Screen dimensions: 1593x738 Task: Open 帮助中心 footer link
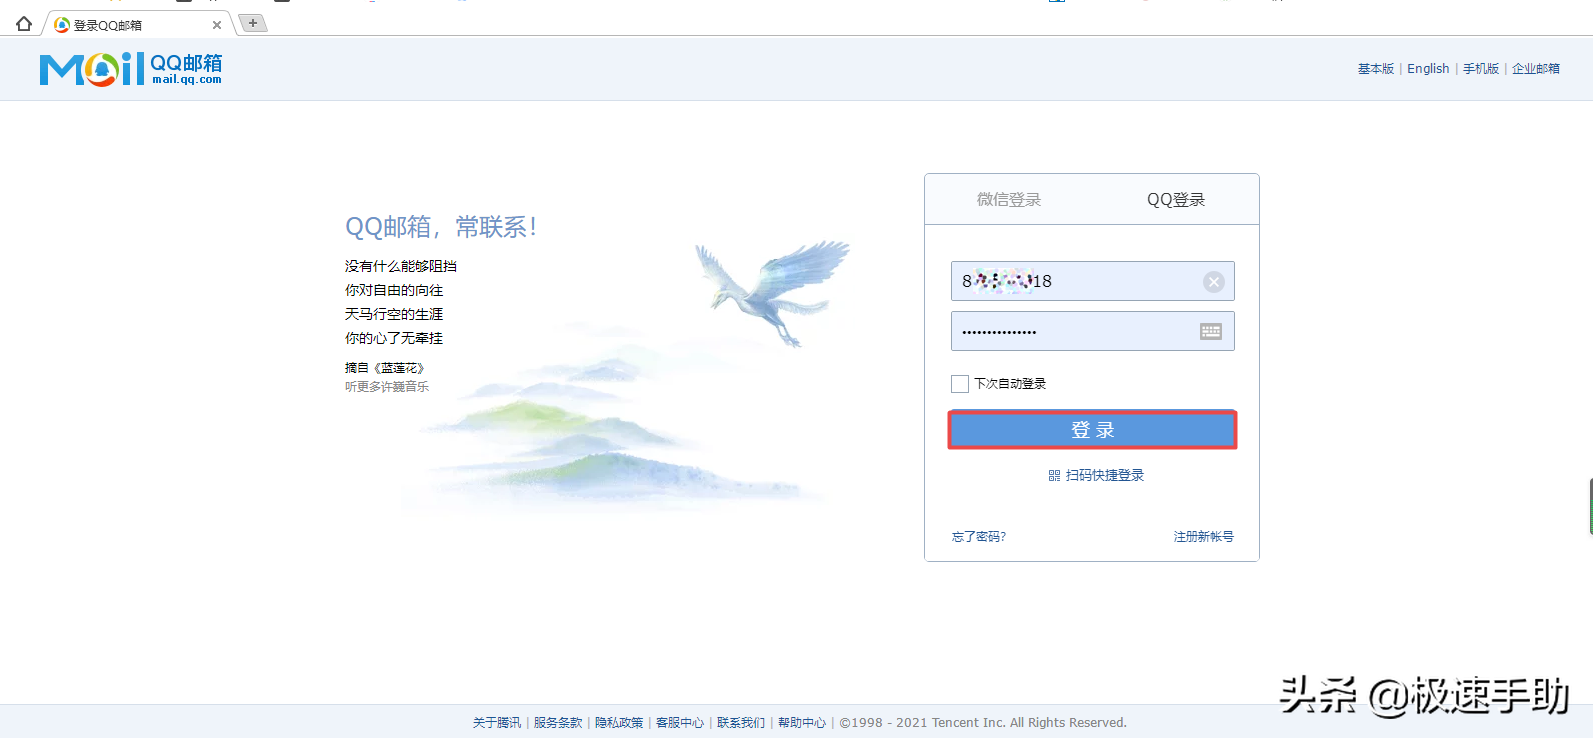(x=801, y=723)
